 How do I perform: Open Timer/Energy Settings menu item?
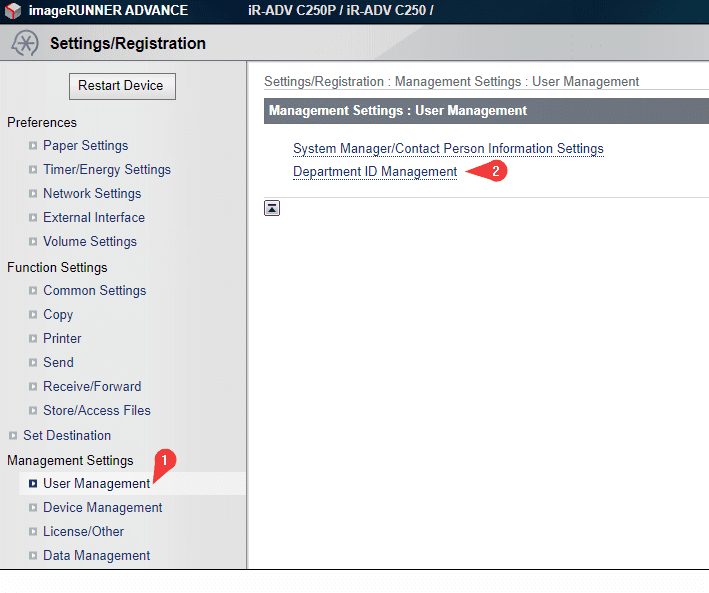106,170
